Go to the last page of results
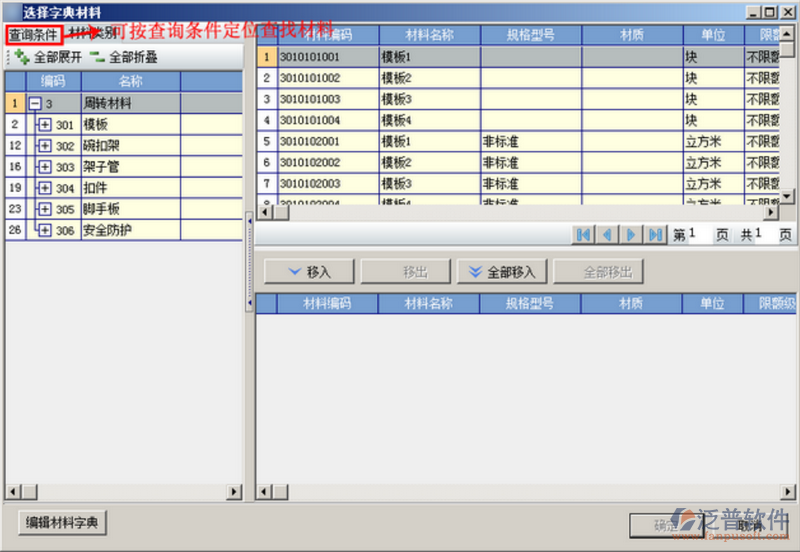This screenshot has height=552, width=800. click(x=655, y=235)
